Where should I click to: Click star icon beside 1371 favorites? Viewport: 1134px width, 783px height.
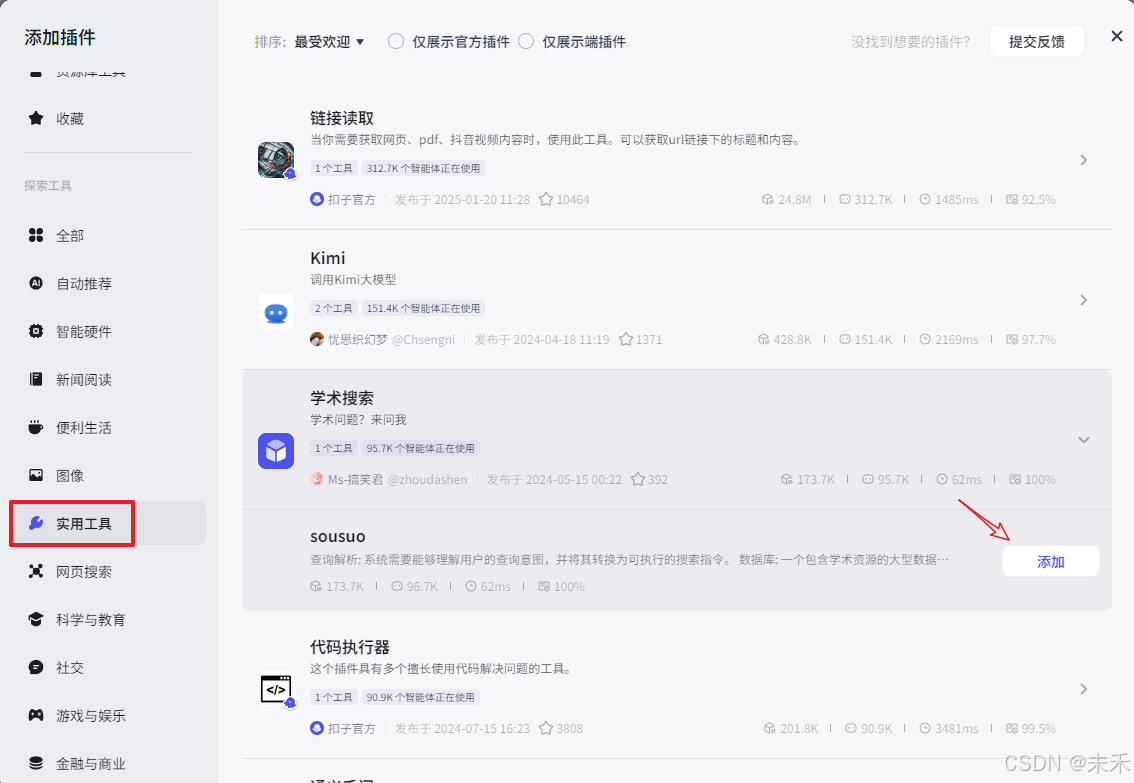(x=626, y=339)
